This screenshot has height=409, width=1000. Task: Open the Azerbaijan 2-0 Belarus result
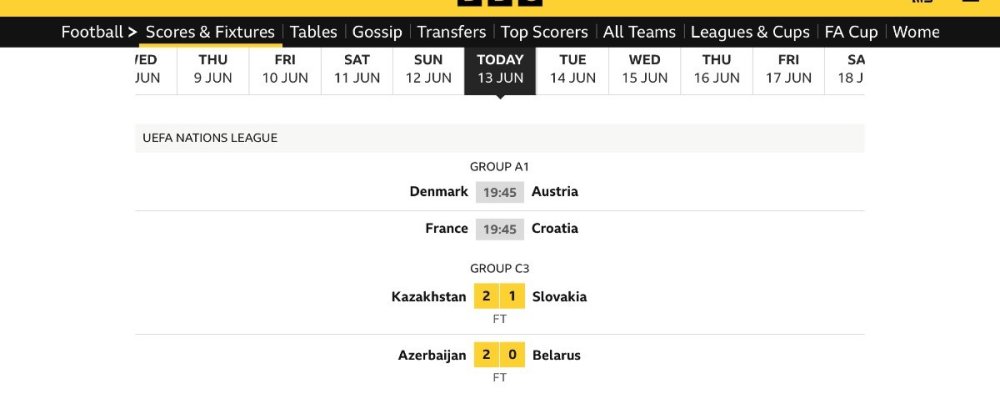pos(500,355)
